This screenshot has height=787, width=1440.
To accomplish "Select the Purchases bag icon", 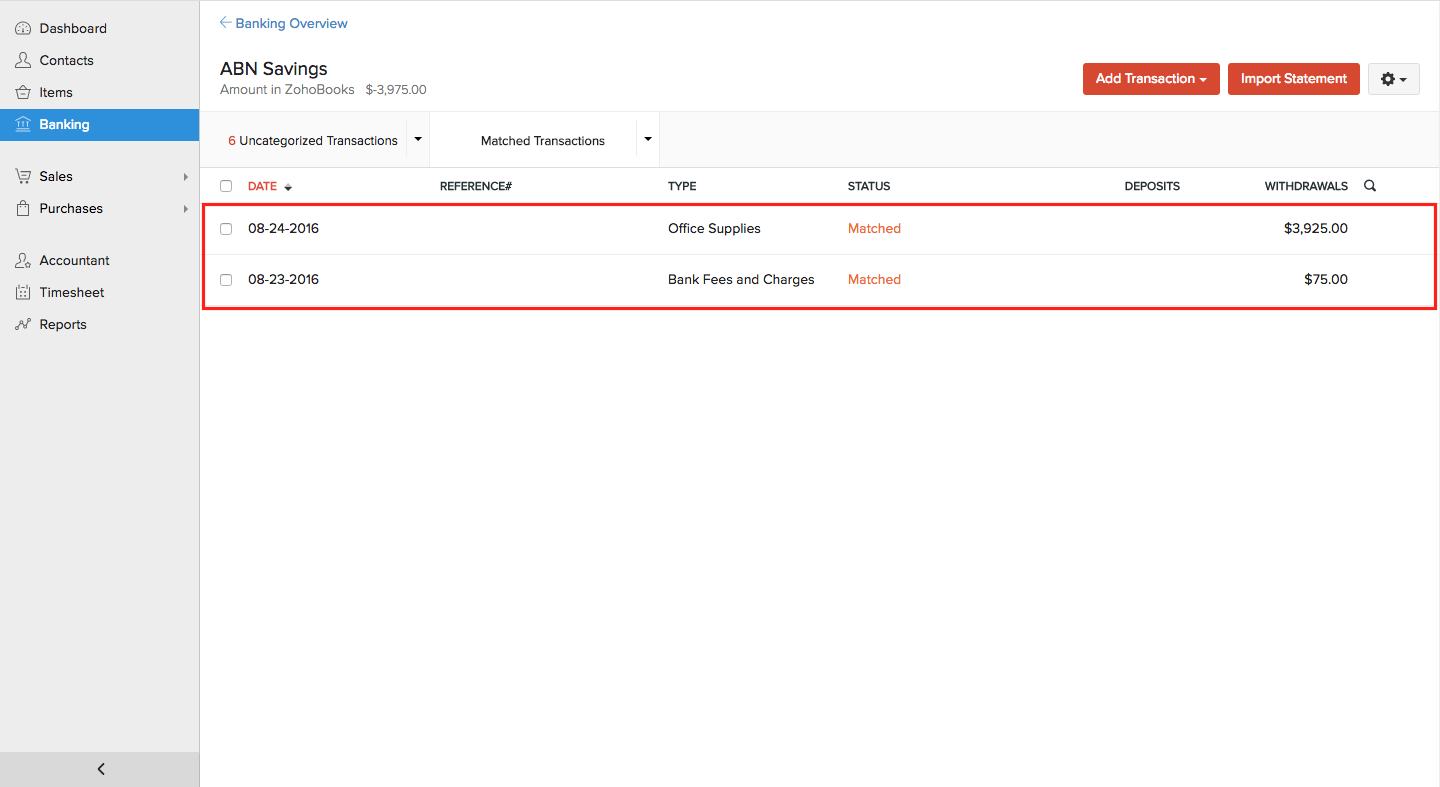I will click(22, 208).
